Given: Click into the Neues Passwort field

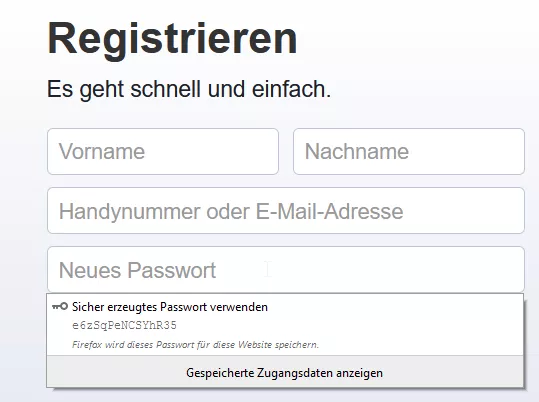Looking at the screenshot, I should point(286,270).
